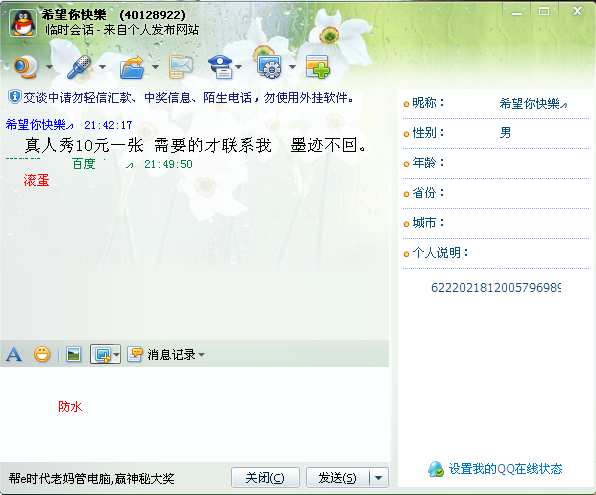Send SMS with phone mail icon

coord(181,67)
